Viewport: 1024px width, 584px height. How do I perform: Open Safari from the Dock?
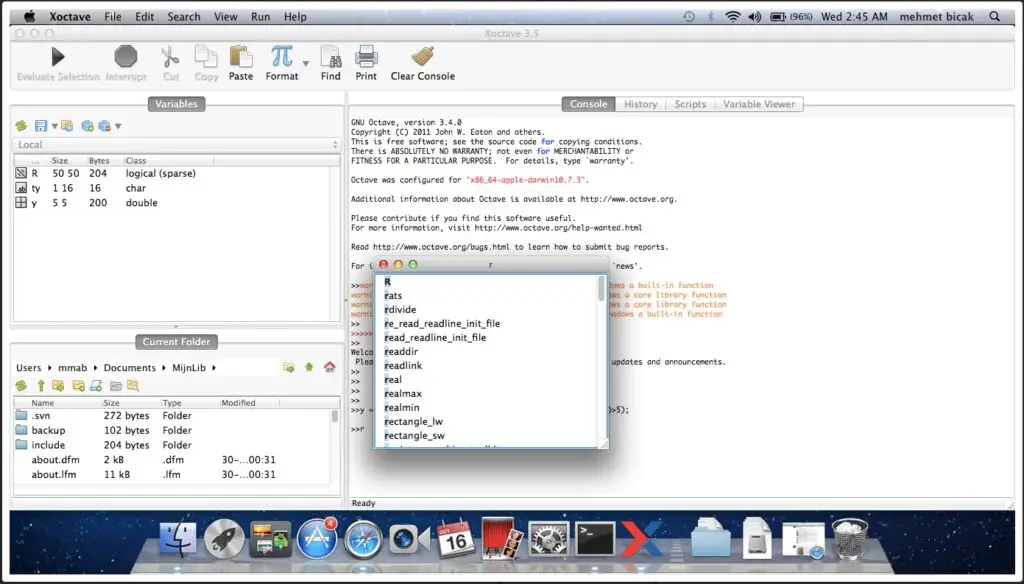(x=363, y=539)
